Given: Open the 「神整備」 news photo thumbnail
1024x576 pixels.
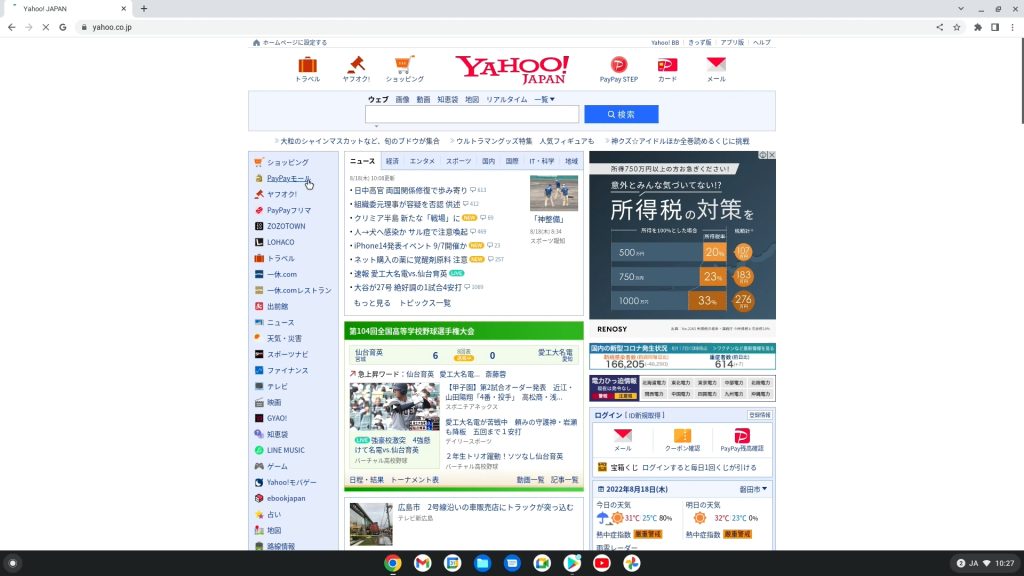Looking at the screenshot, I should (x=554, y=193).
